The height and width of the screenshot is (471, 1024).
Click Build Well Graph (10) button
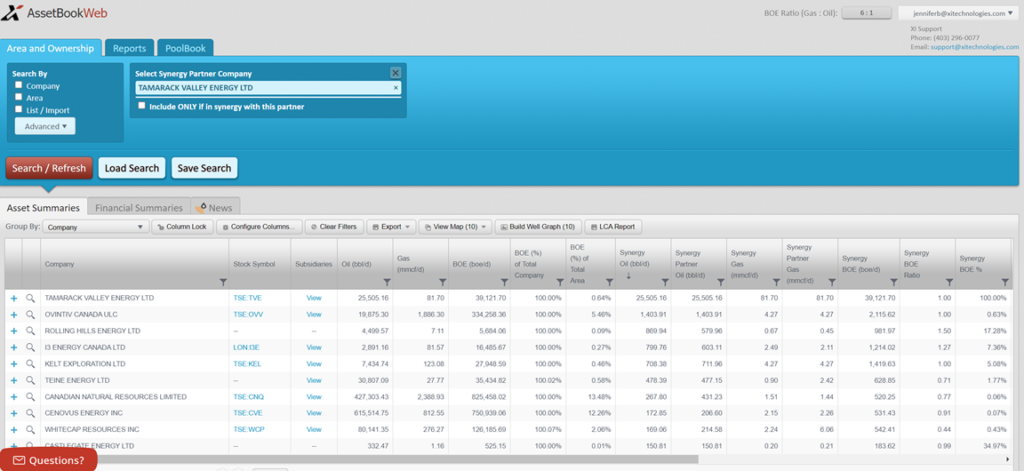coord(537,227)
